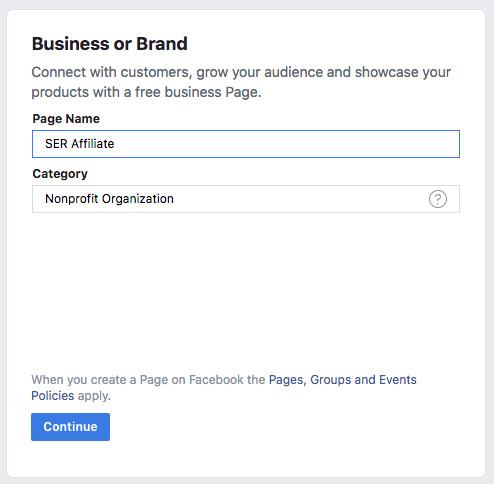Click the word 'Continue' on the blue button

pyautogui.click(x=70, y=427)
